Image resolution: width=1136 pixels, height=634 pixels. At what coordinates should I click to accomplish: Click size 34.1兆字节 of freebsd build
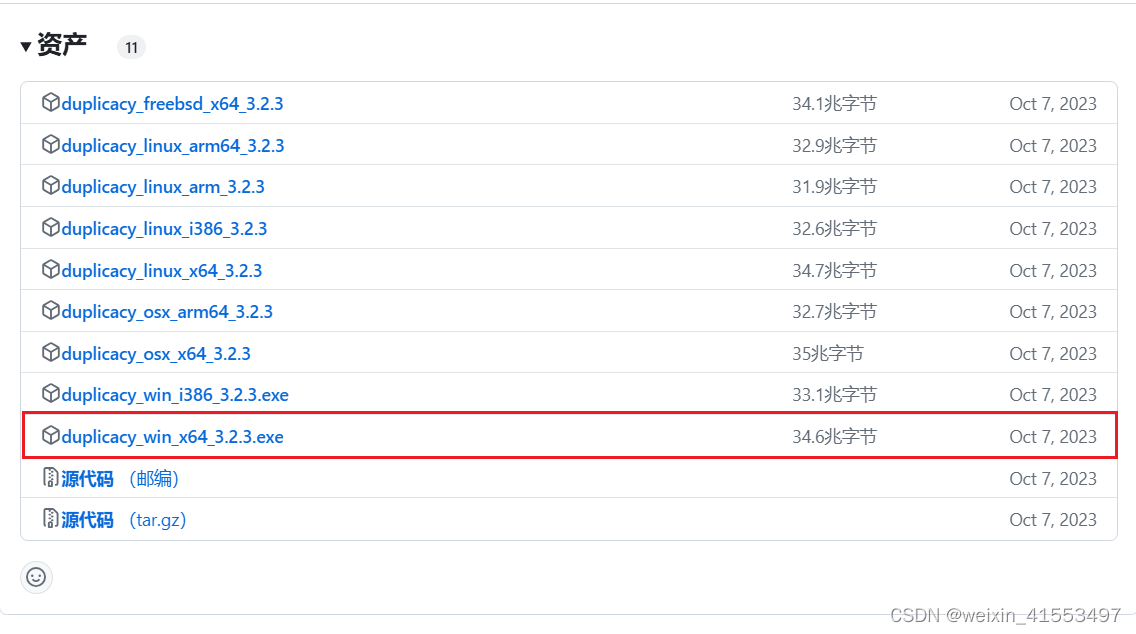835,104
